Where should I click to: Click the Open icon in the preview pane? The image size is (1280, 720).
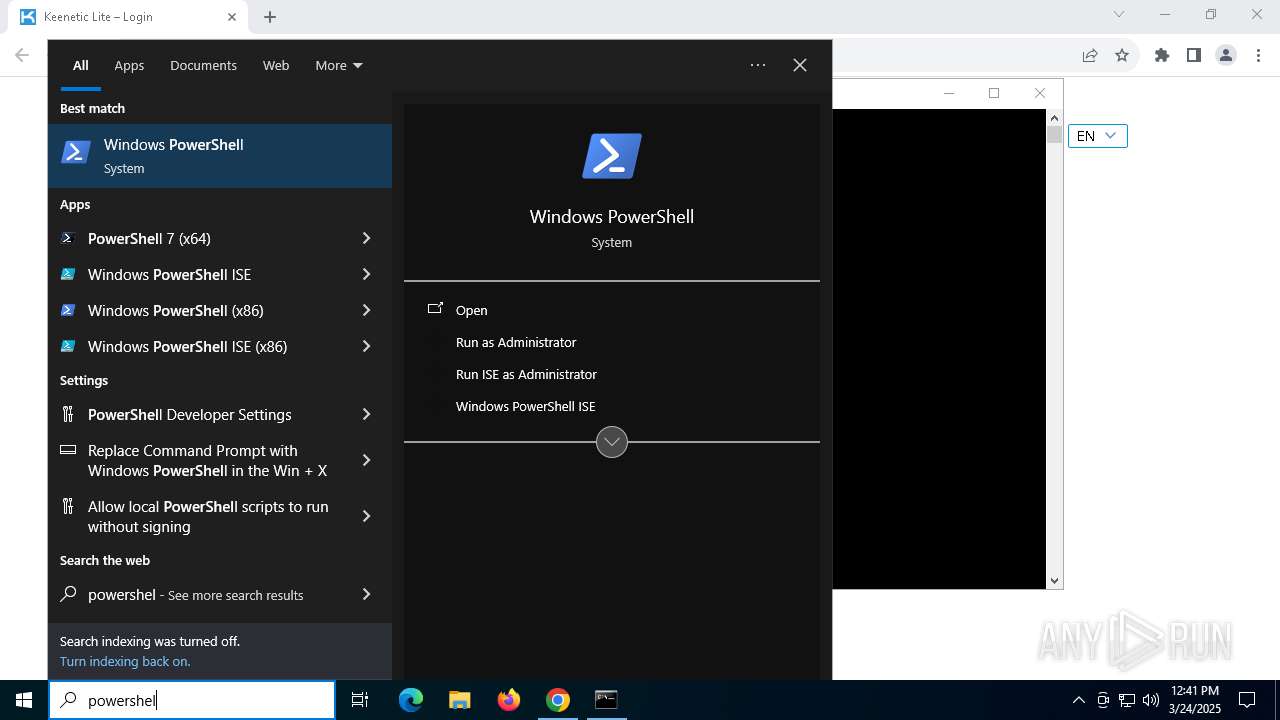click(435, 309)
